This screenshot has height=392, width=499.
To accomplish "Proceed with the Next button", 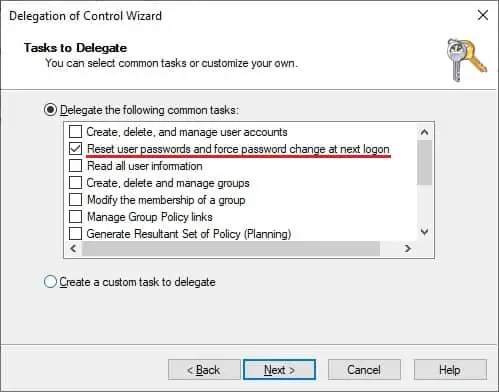I will (x=279, y=370).
